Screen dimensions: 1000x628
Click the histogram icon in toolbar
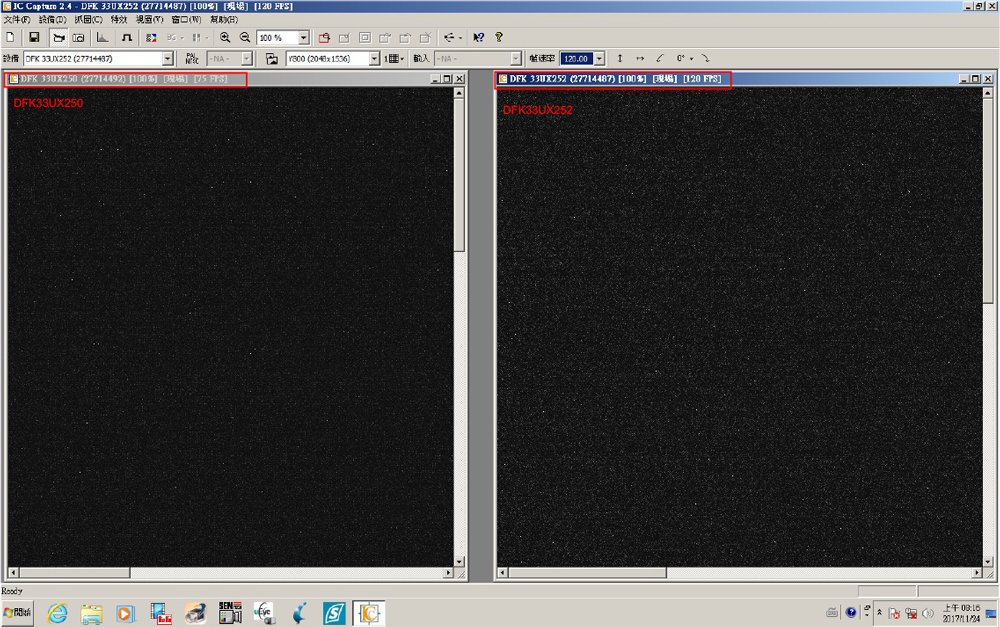pos(102,38)
